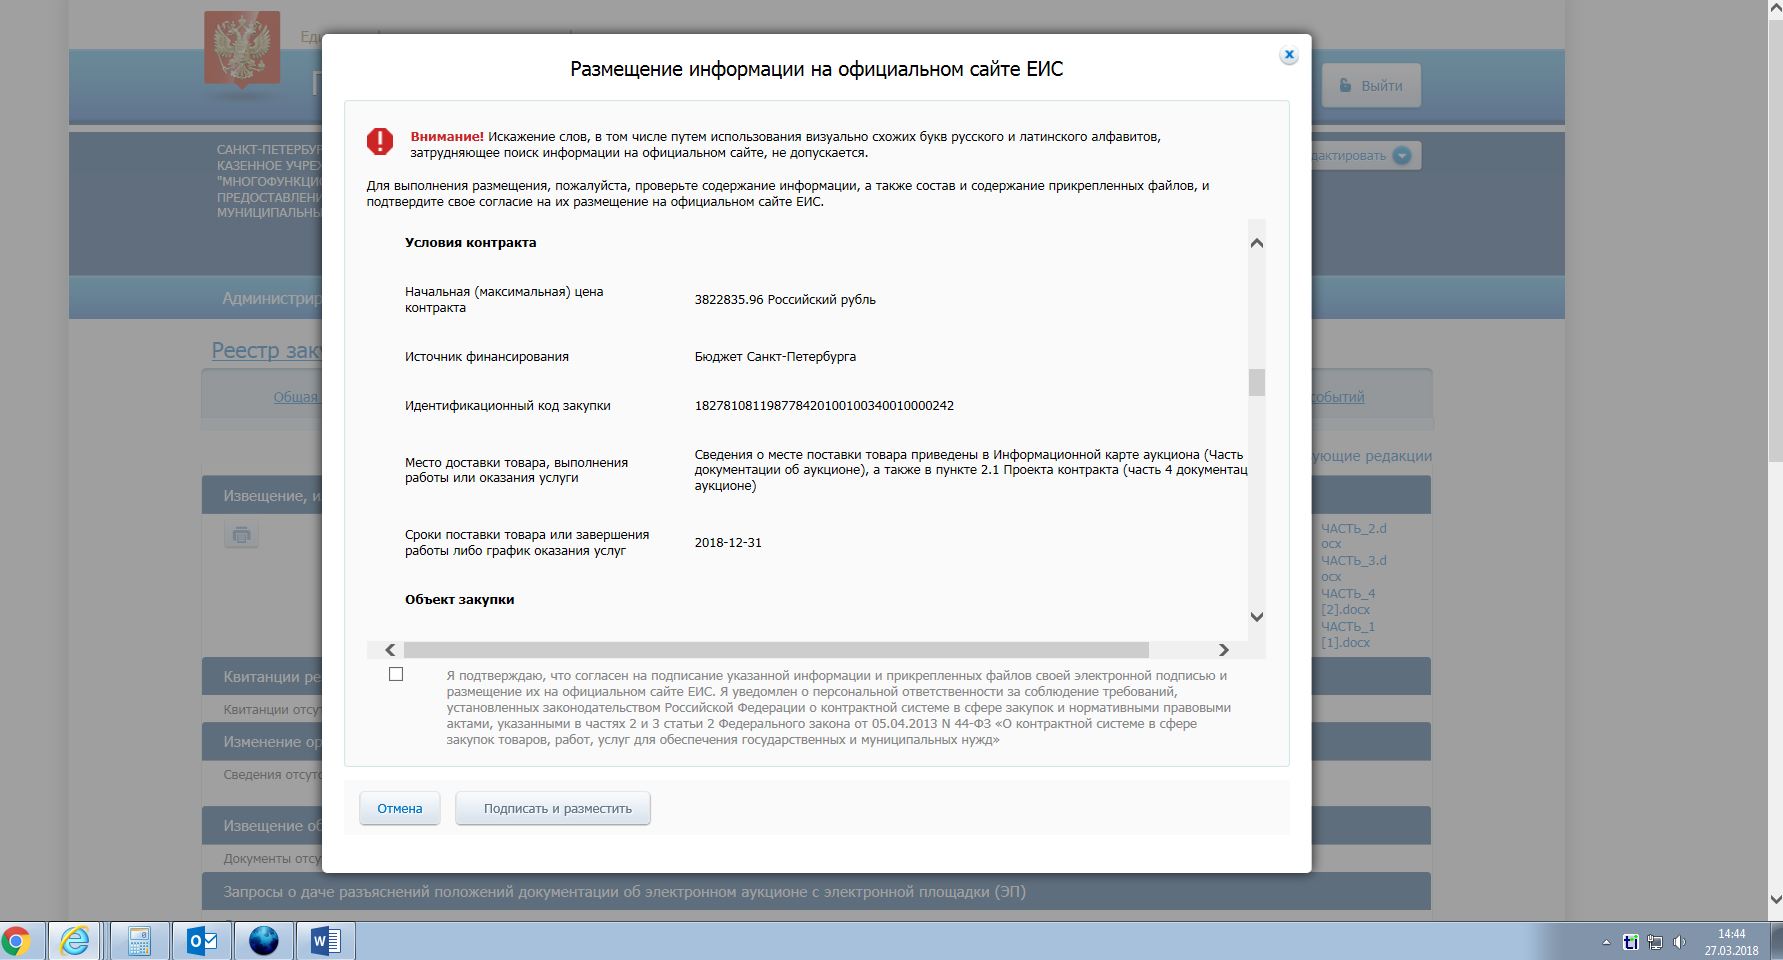Click Подписать и разместить button
Image resolution: width=1783 pixels, height=960 pixels.
(553, 808)
